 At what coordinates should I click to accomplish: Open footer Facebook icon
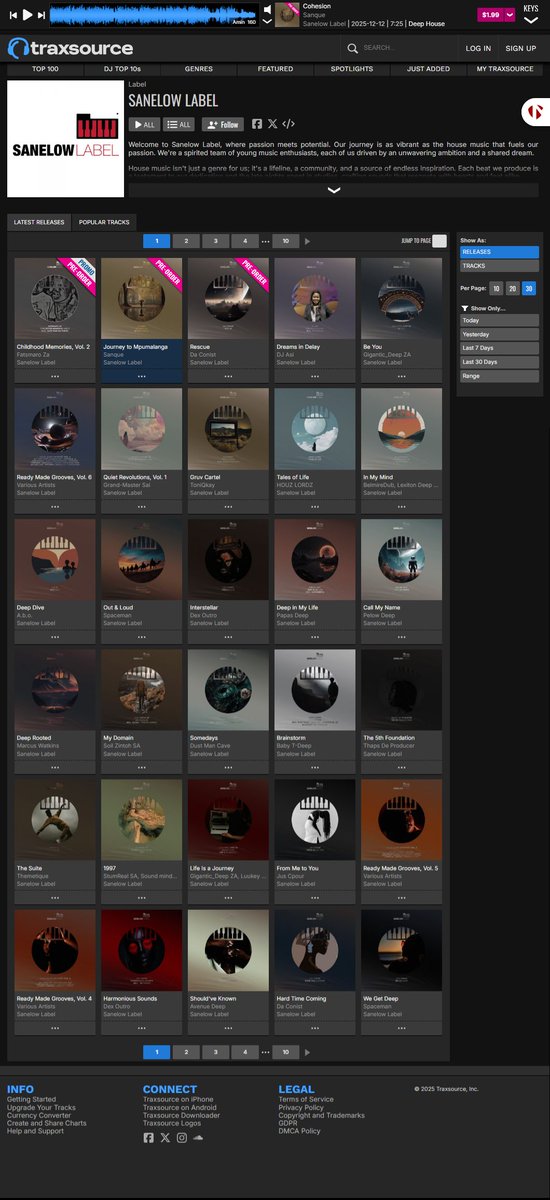click(148, 1138)
